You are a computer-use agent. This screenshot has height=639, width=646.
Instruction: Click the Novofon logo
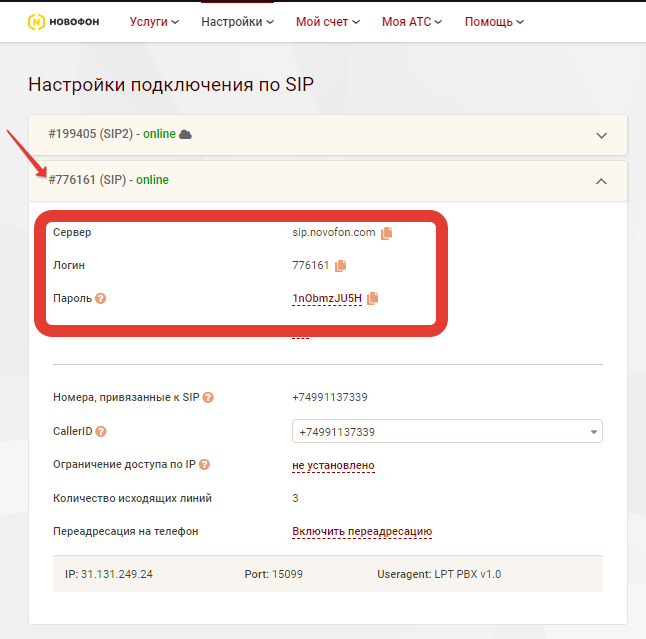click(x=63, y=22)
